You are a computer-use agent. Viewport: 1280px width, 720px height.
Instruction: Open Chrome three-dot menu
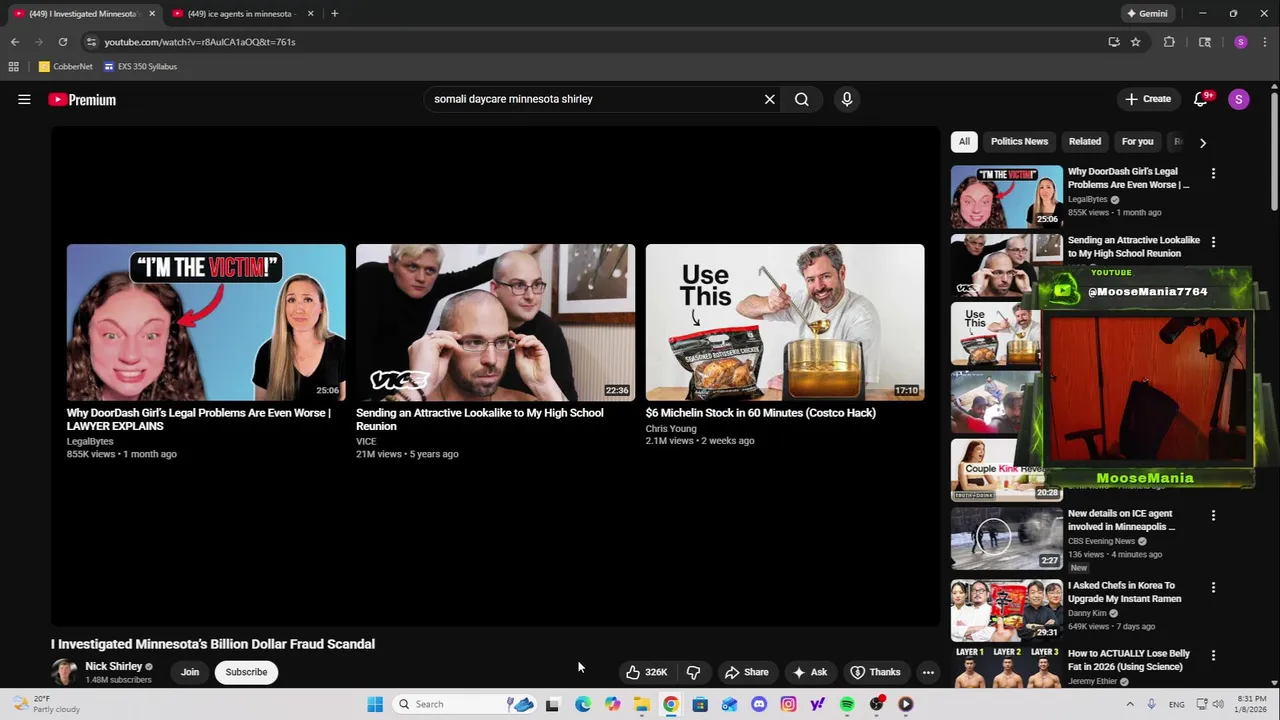coord(1264,42)
